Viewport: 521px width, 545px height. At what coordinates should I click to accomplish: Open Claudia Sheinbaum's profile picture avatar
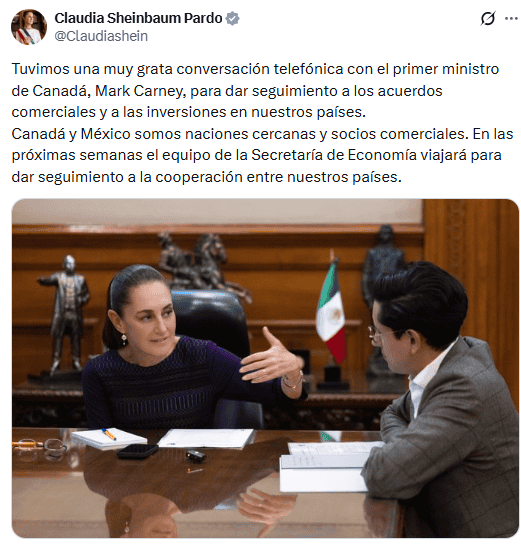click(29, 27)
